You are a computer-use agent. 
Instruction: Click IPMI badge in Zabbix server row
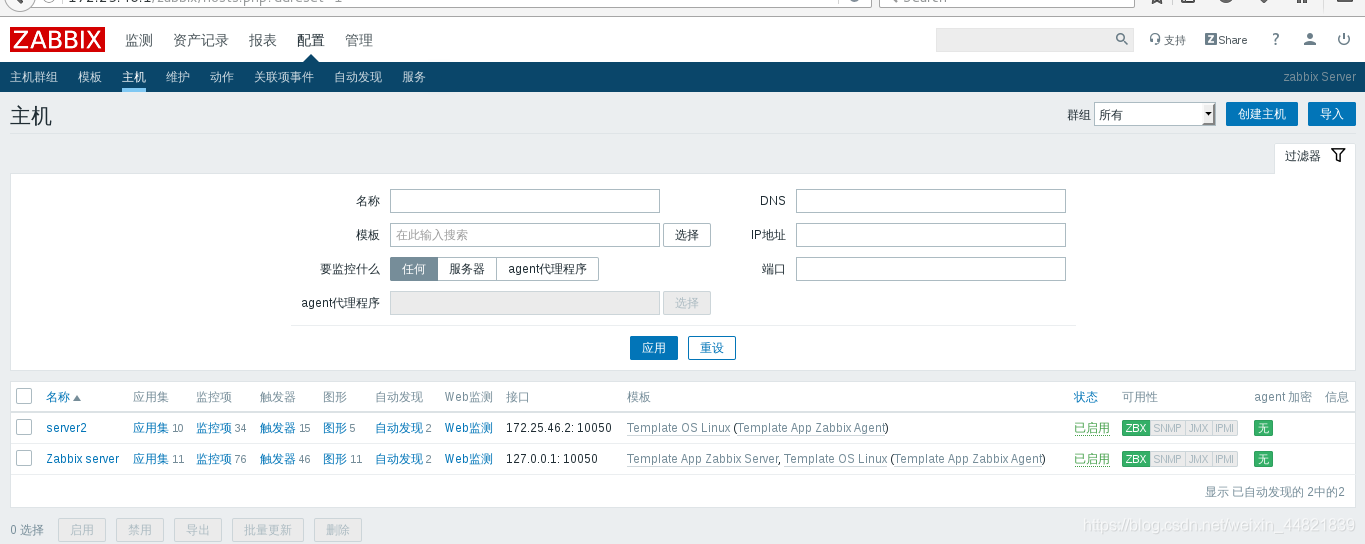click(1225, 459)
